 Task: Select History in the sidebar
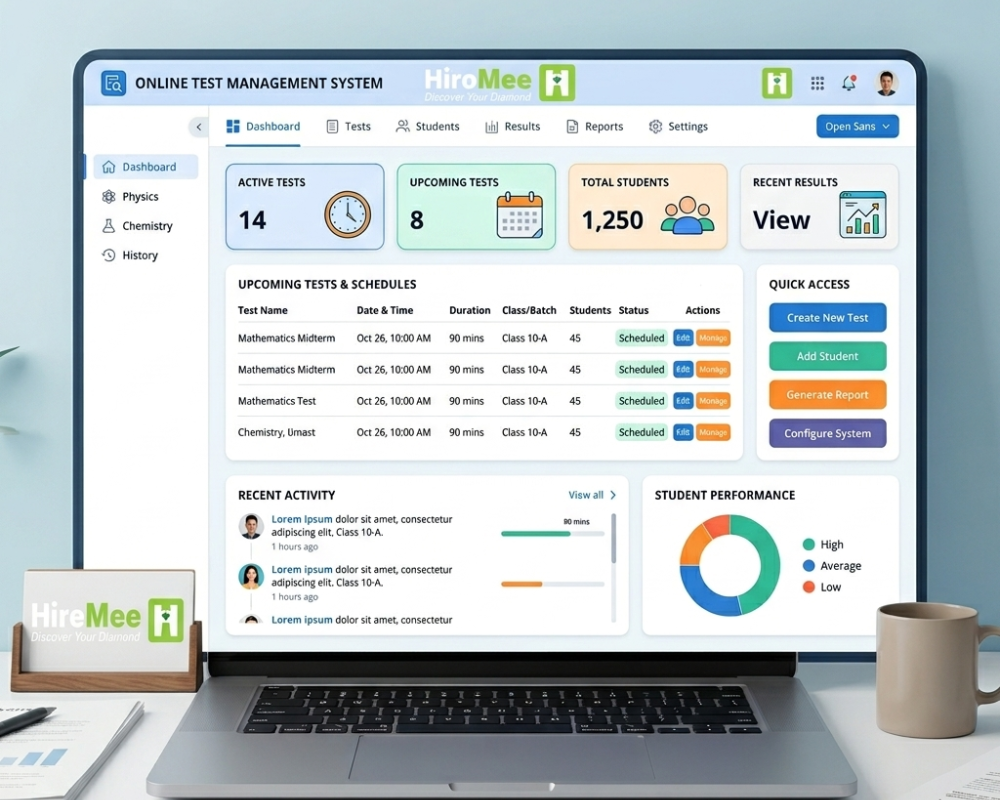[x=130, y=255]
